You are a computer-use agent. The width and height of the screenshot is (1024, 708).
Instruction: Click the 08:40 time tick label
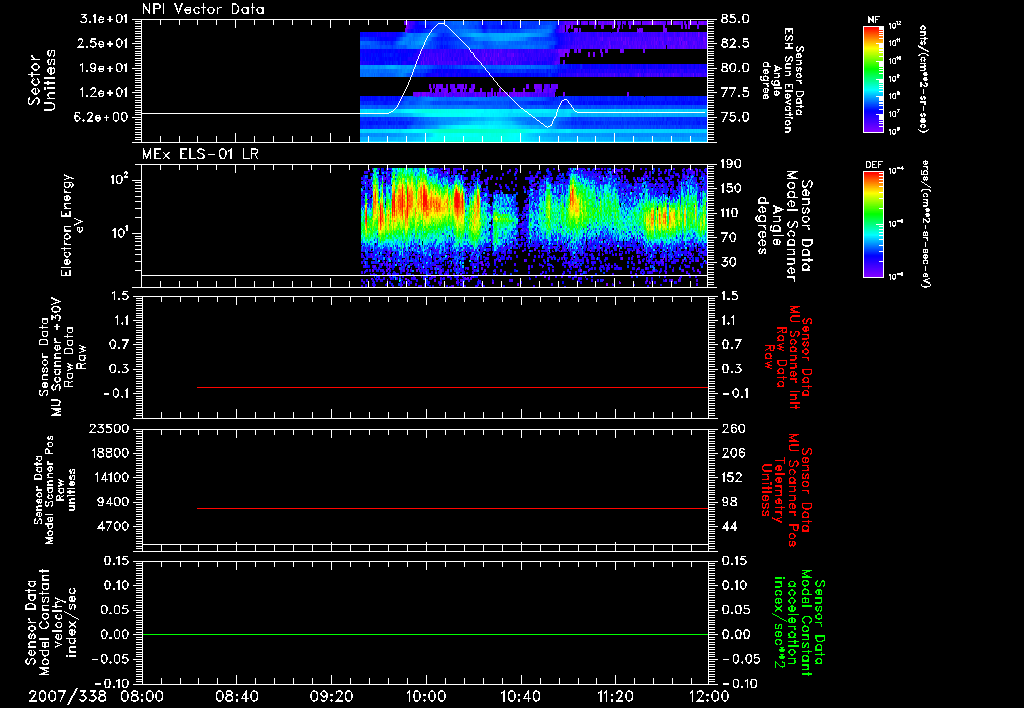coord(236,696)
